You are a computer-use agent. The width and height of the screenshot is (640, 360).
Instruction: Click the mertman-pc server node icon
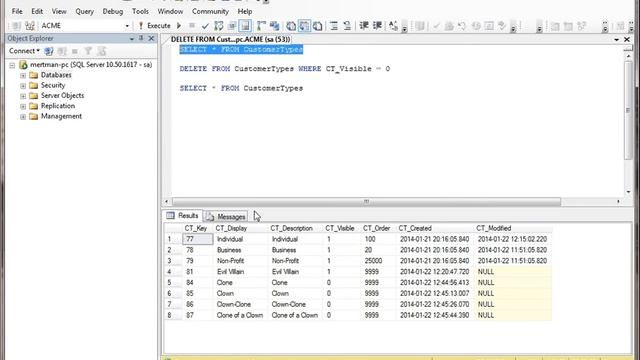[24, 65]
